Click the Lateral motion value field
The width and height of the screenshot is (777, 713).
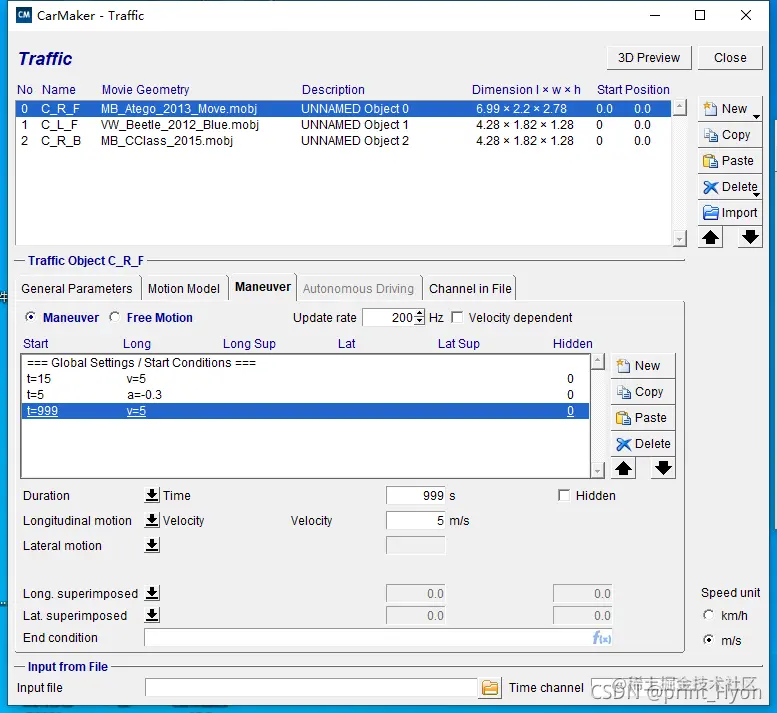[416, 545]
